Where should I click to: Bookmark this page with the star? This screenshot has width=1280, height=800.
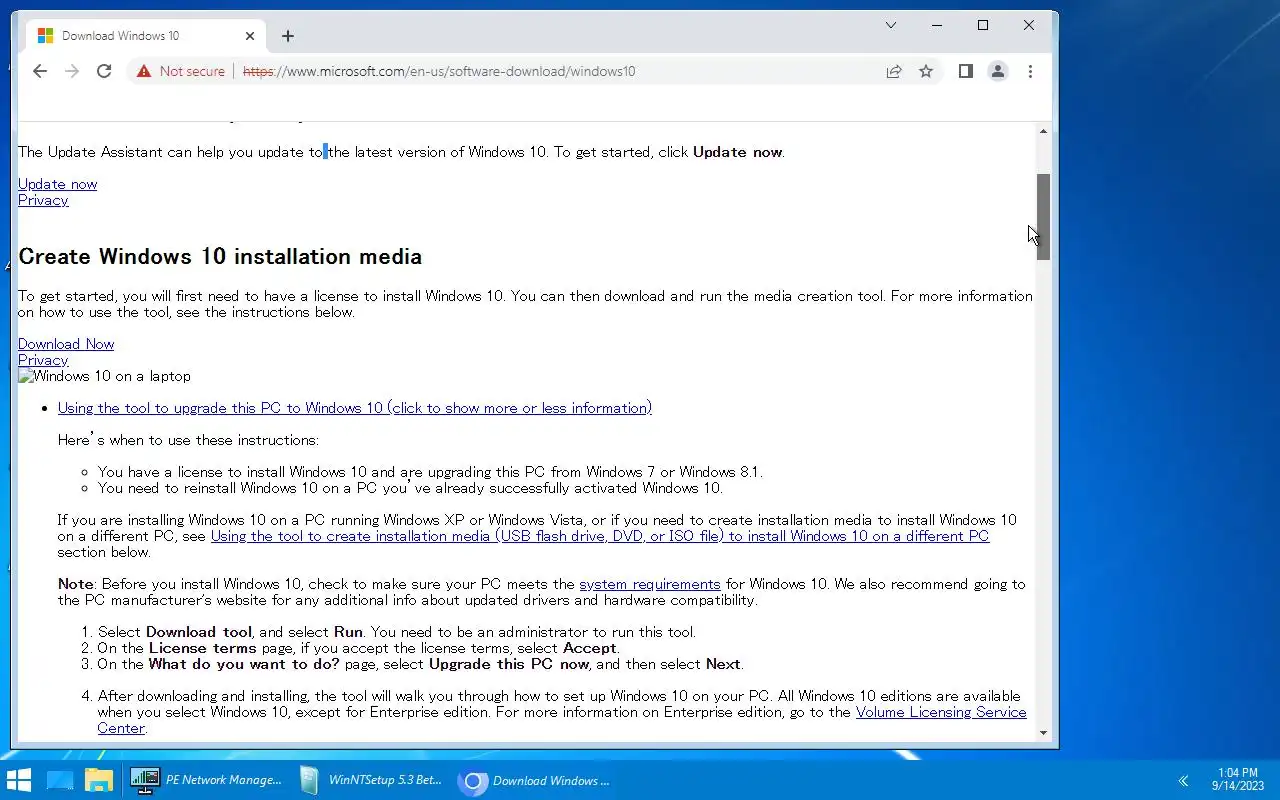[926, 71]
